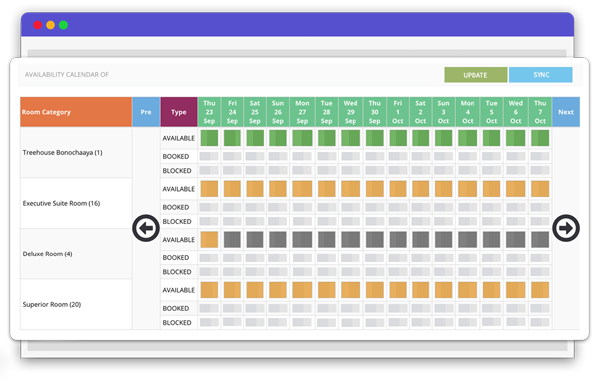Click the AVAILABLE label in Superior Room row
The width and height of the screenshot is (600, 379).
coord(179,290)
